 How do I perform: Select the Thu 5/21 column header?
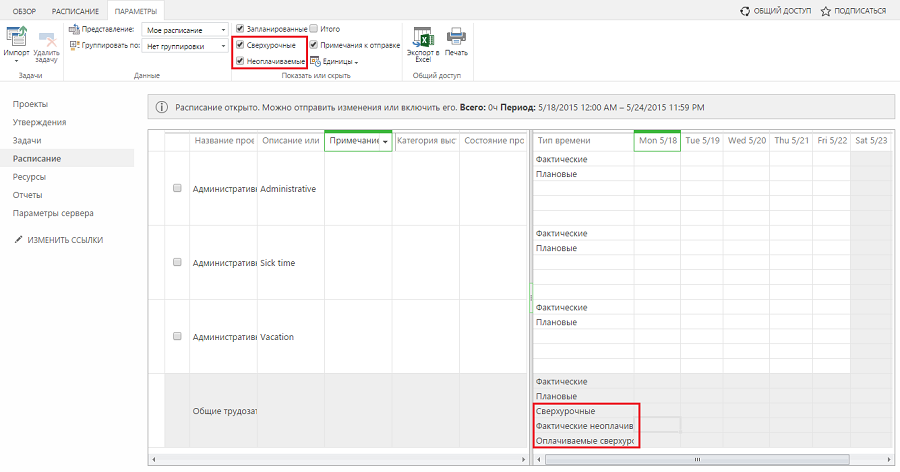[x=792, y=141]
